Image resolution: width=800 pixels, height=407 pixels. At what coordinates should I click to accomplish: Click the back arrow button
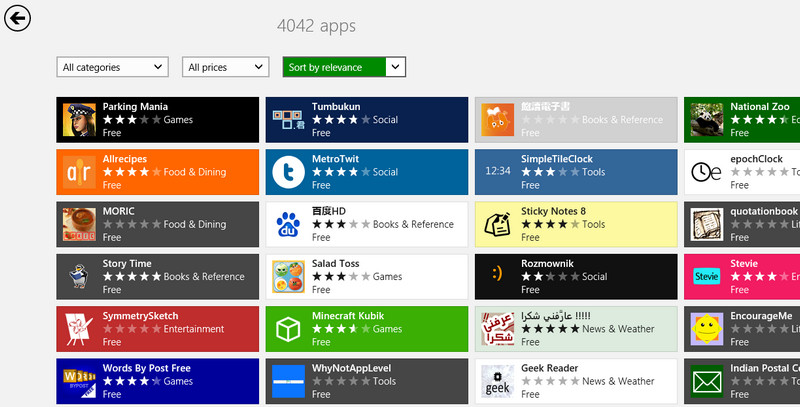[x=18, y=18]
